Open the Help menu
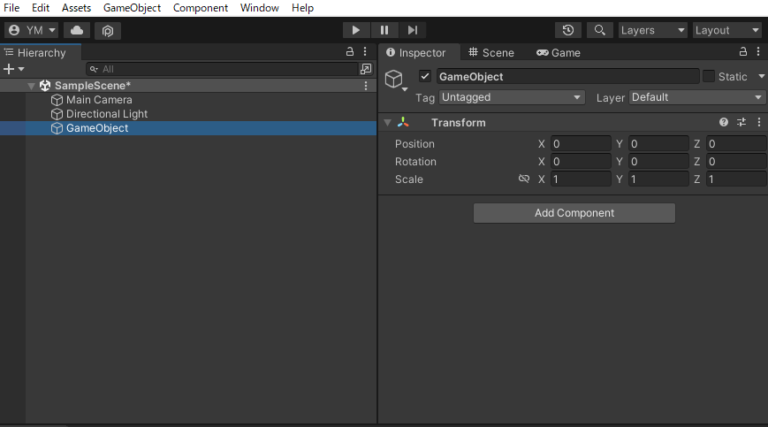Image resolution: width=768 pixels, height=427 pixels. [x=302, y=8]
